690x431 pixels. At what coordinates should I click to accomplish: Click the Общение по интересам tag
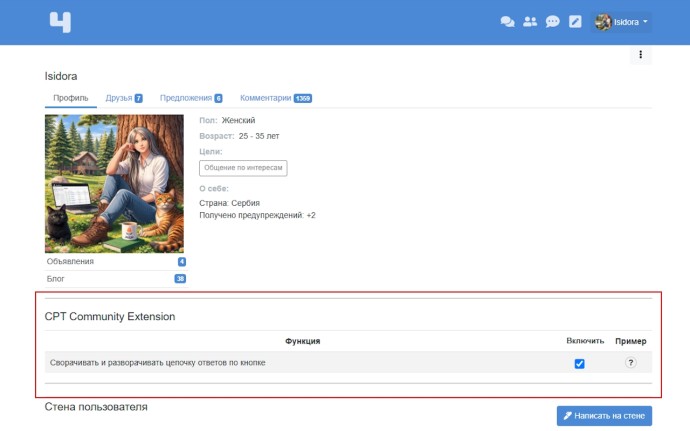[243, 168]
